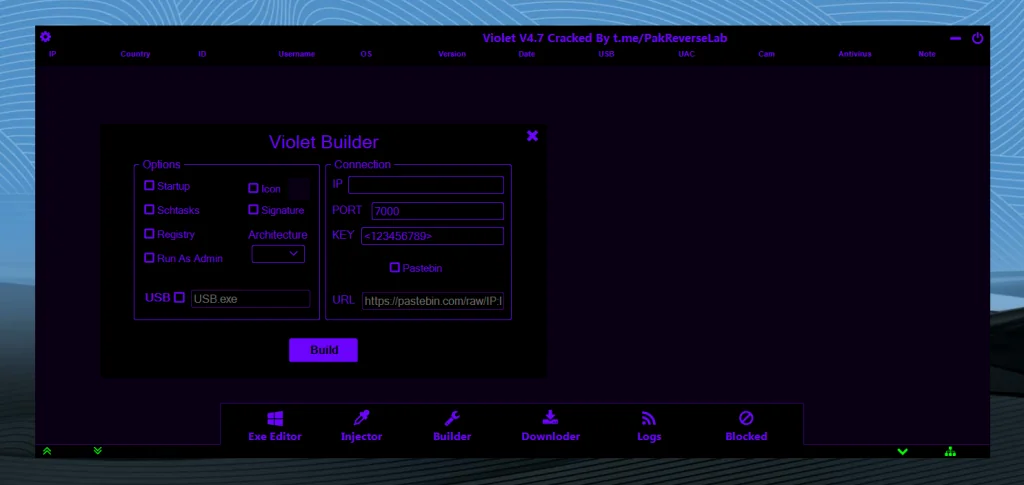This screenshot has height=485, width=1024.
Task: Open settings via the gear icon
Action: coord(45,37)
